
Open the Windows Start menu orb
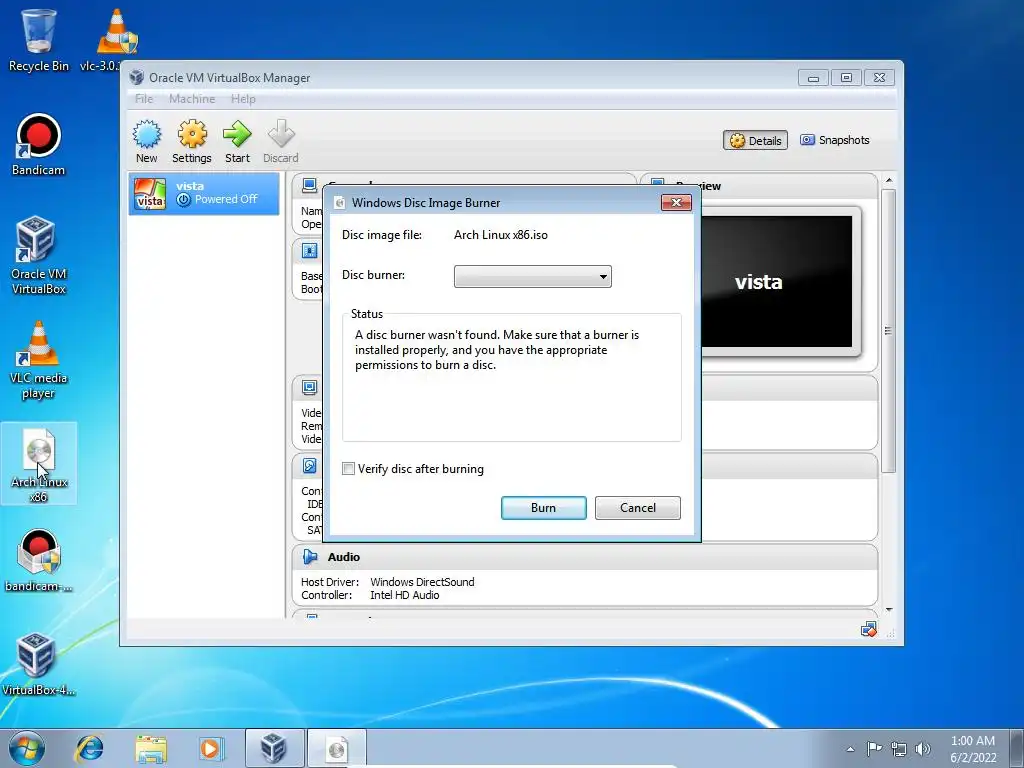click(27, 748)
